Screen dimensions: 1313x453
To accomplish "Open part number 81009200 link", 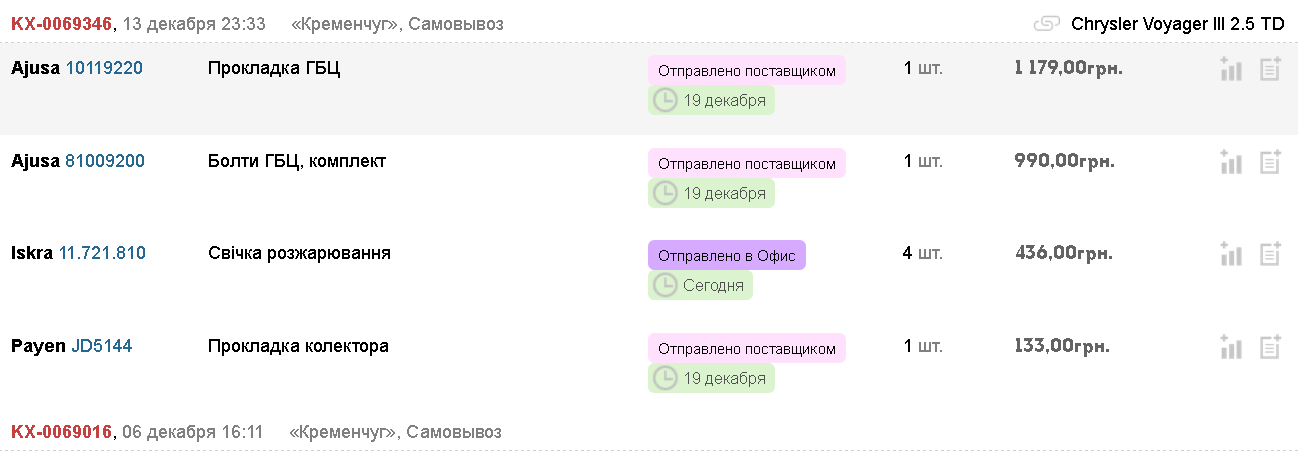I will (x=105, y=161).
